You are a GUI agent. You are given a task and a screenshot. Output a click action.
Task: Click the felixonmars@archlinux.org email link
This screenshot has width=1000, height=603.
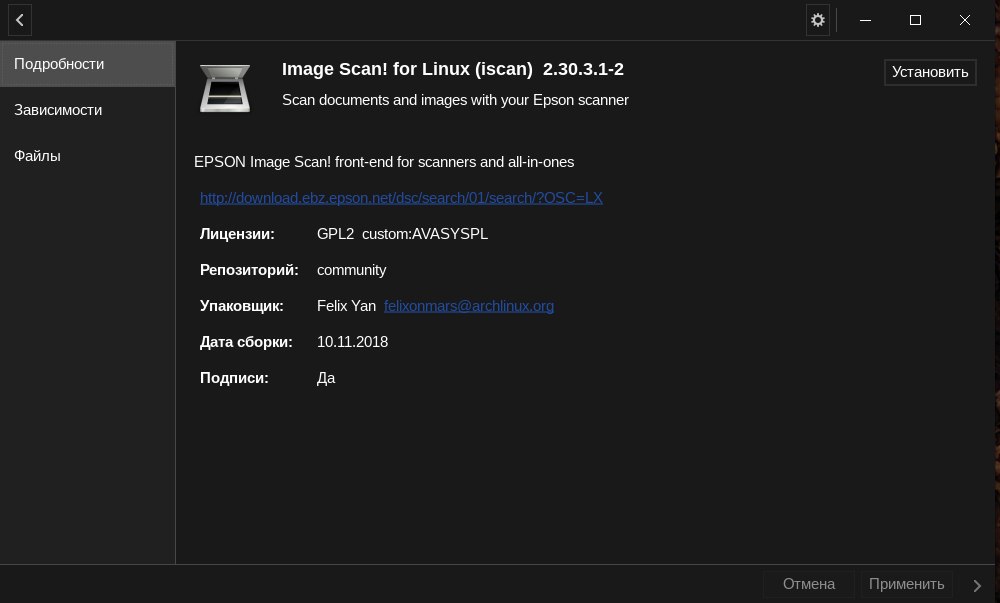[x=469, y=306]
